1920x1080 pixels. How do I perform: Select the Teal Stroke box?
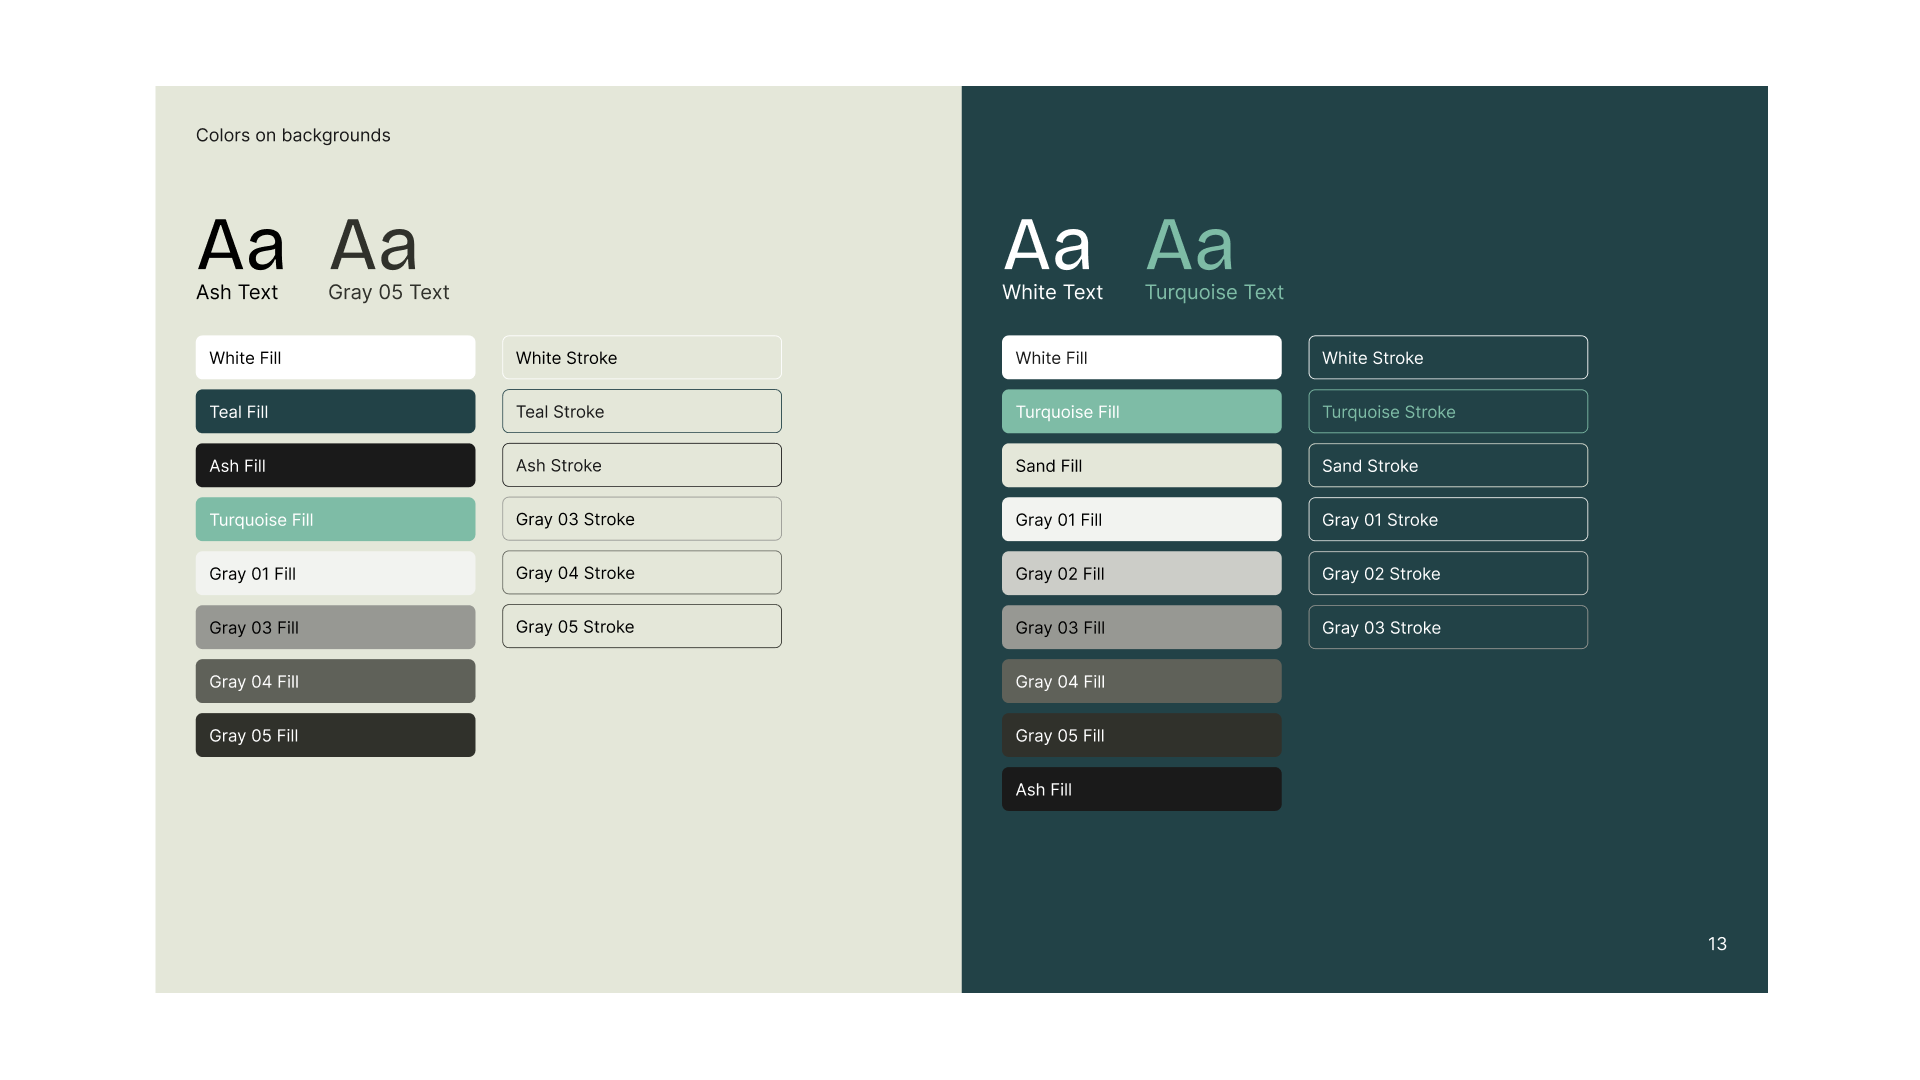click(642, 411)
